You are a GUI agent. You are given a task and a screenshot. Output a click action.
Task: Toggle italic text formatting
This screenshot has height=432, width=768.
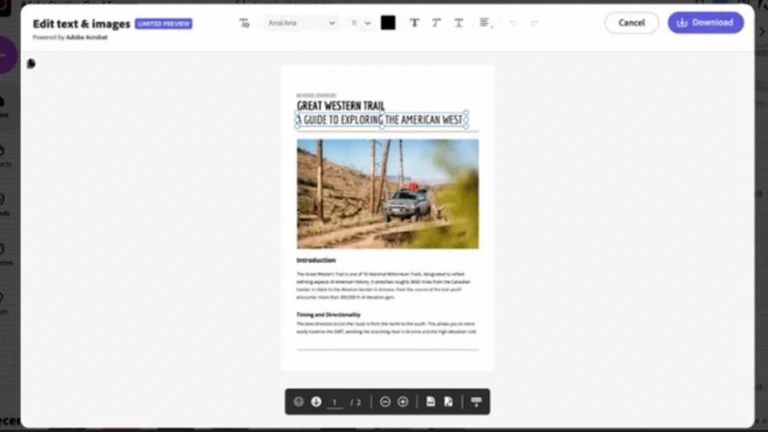click(436, 23)
